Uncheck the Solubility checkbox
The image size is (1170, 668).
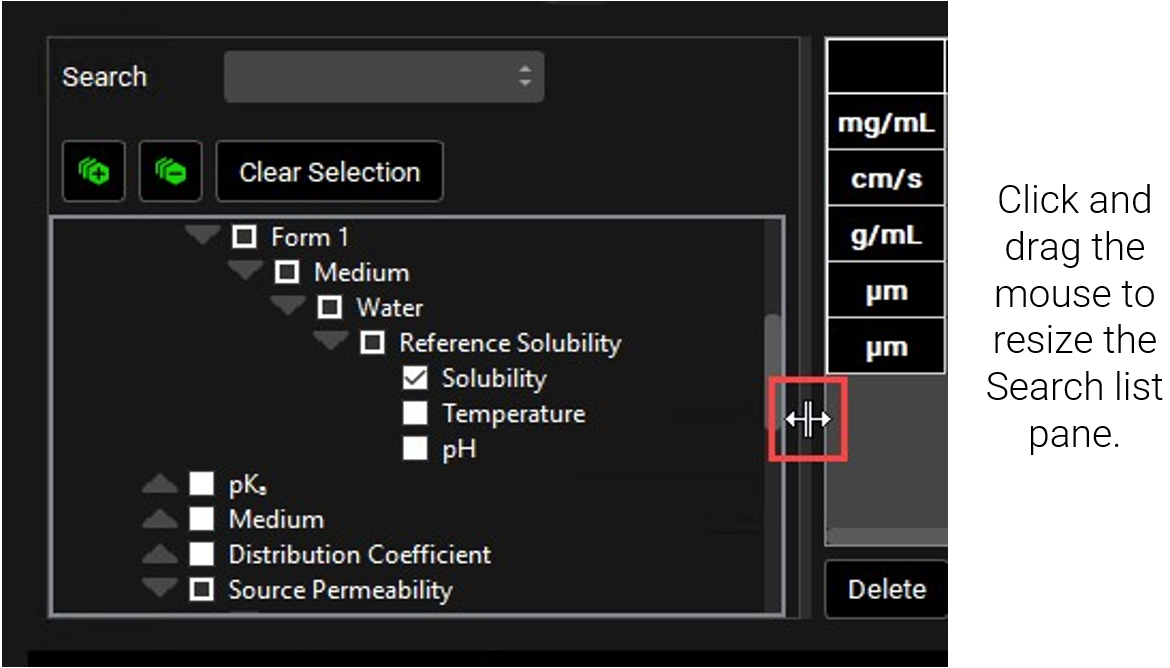coord(415,379)
